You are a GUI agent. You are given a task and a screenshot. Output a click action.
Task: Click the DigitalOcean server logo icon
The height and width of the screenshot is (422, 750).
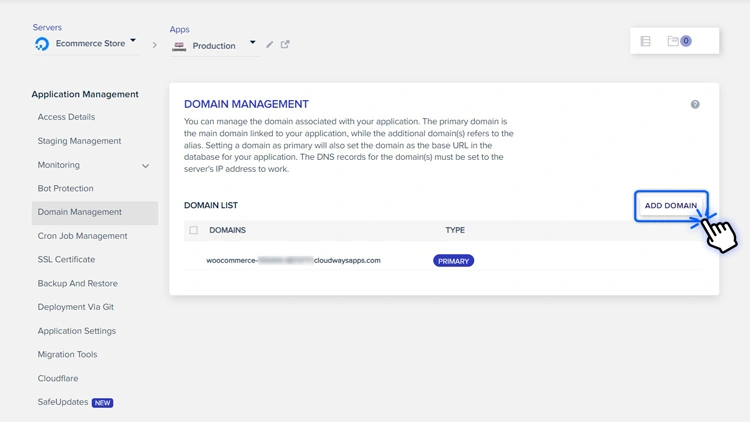click(x=42, y=44)
